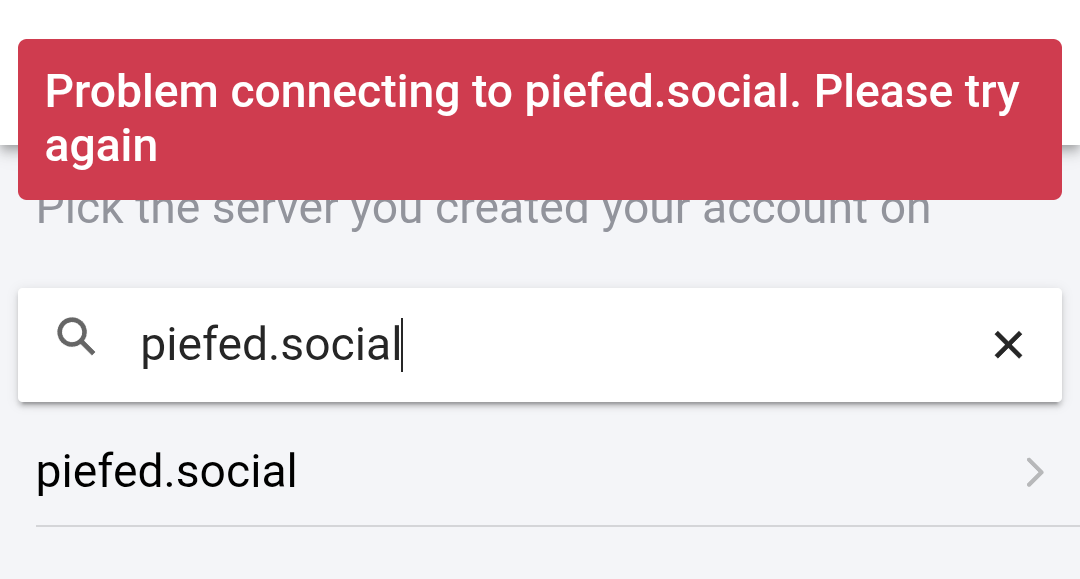This screenshot has height=579, width=1080.
Task: Click the magnifying glass search icon
Action: (x=76, y=337)
